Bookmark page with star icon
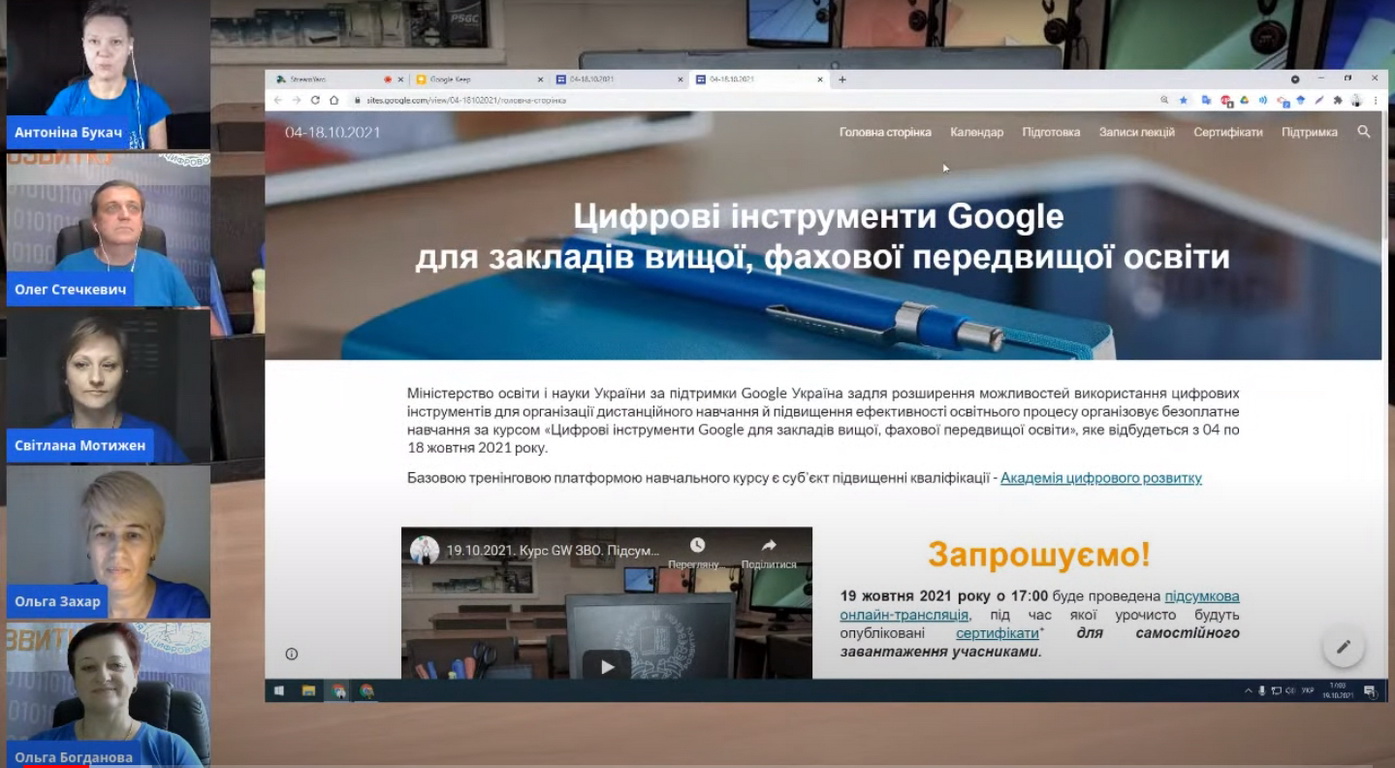The image size is (1395, 768). [1183, 100]
